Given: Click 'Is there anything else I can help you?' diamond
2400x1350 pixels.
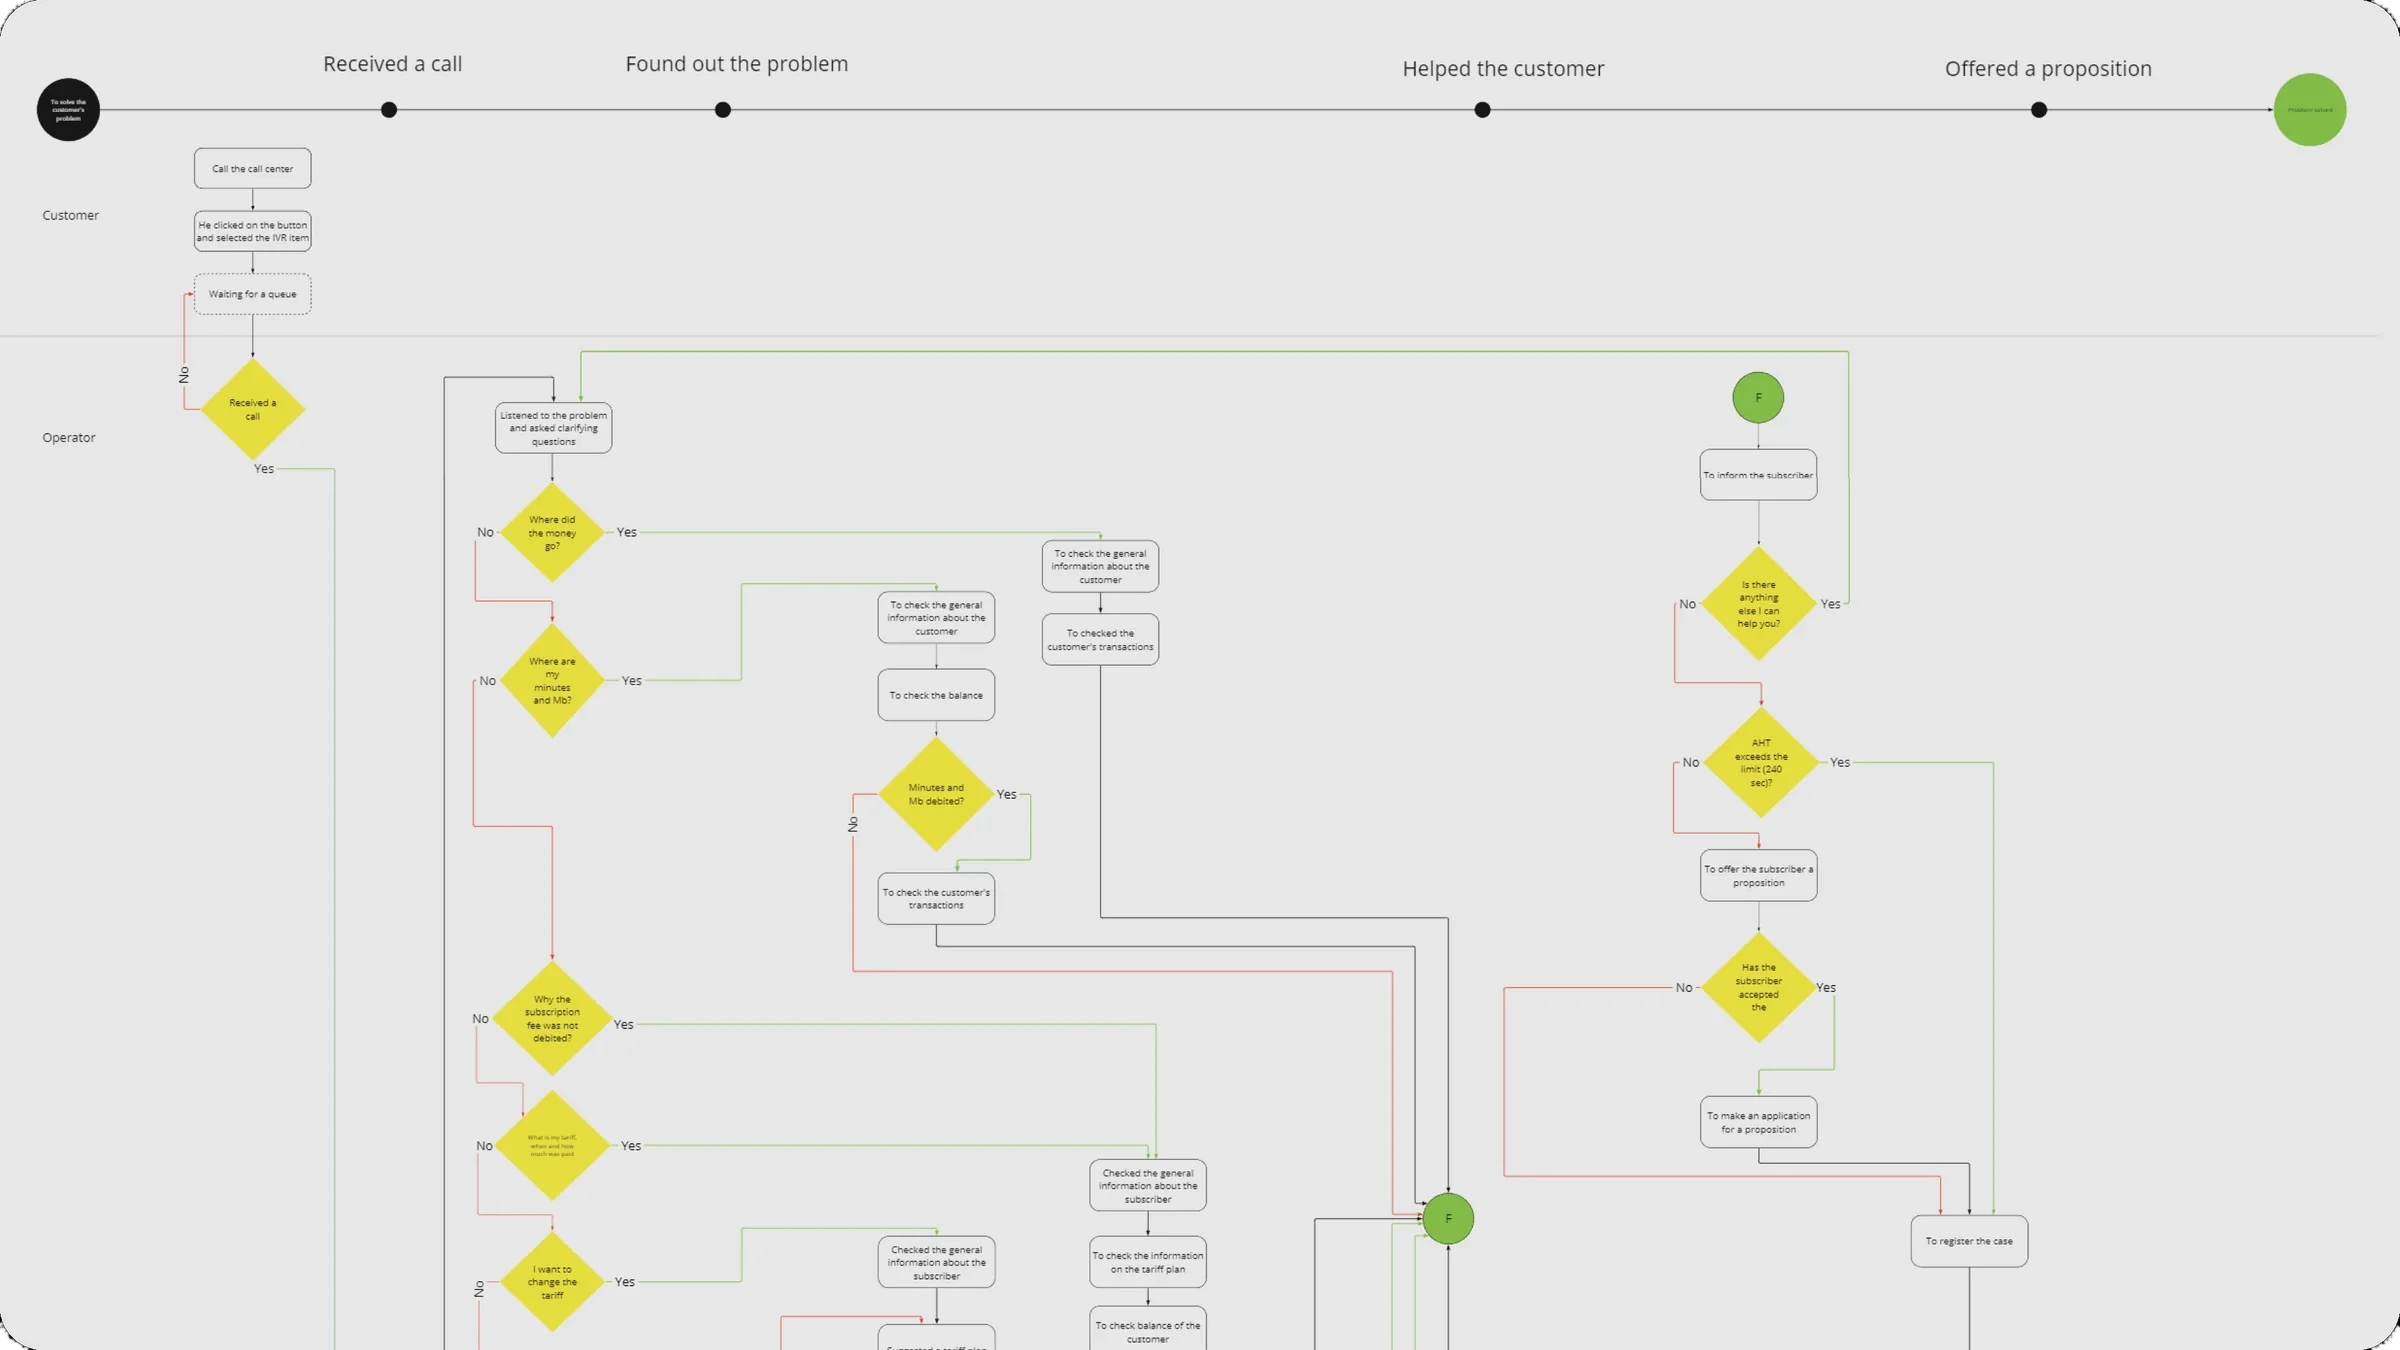Looking at the screenshot, I should click(1758, 603).
